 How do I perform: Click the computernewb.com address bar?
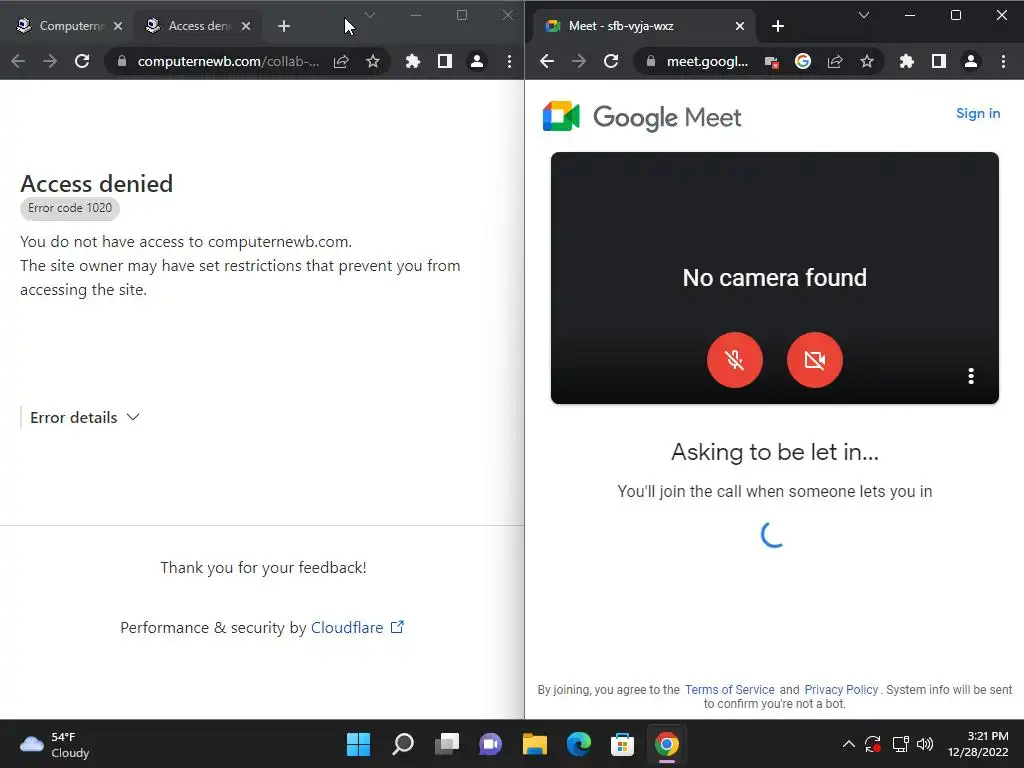click(228, 61)
